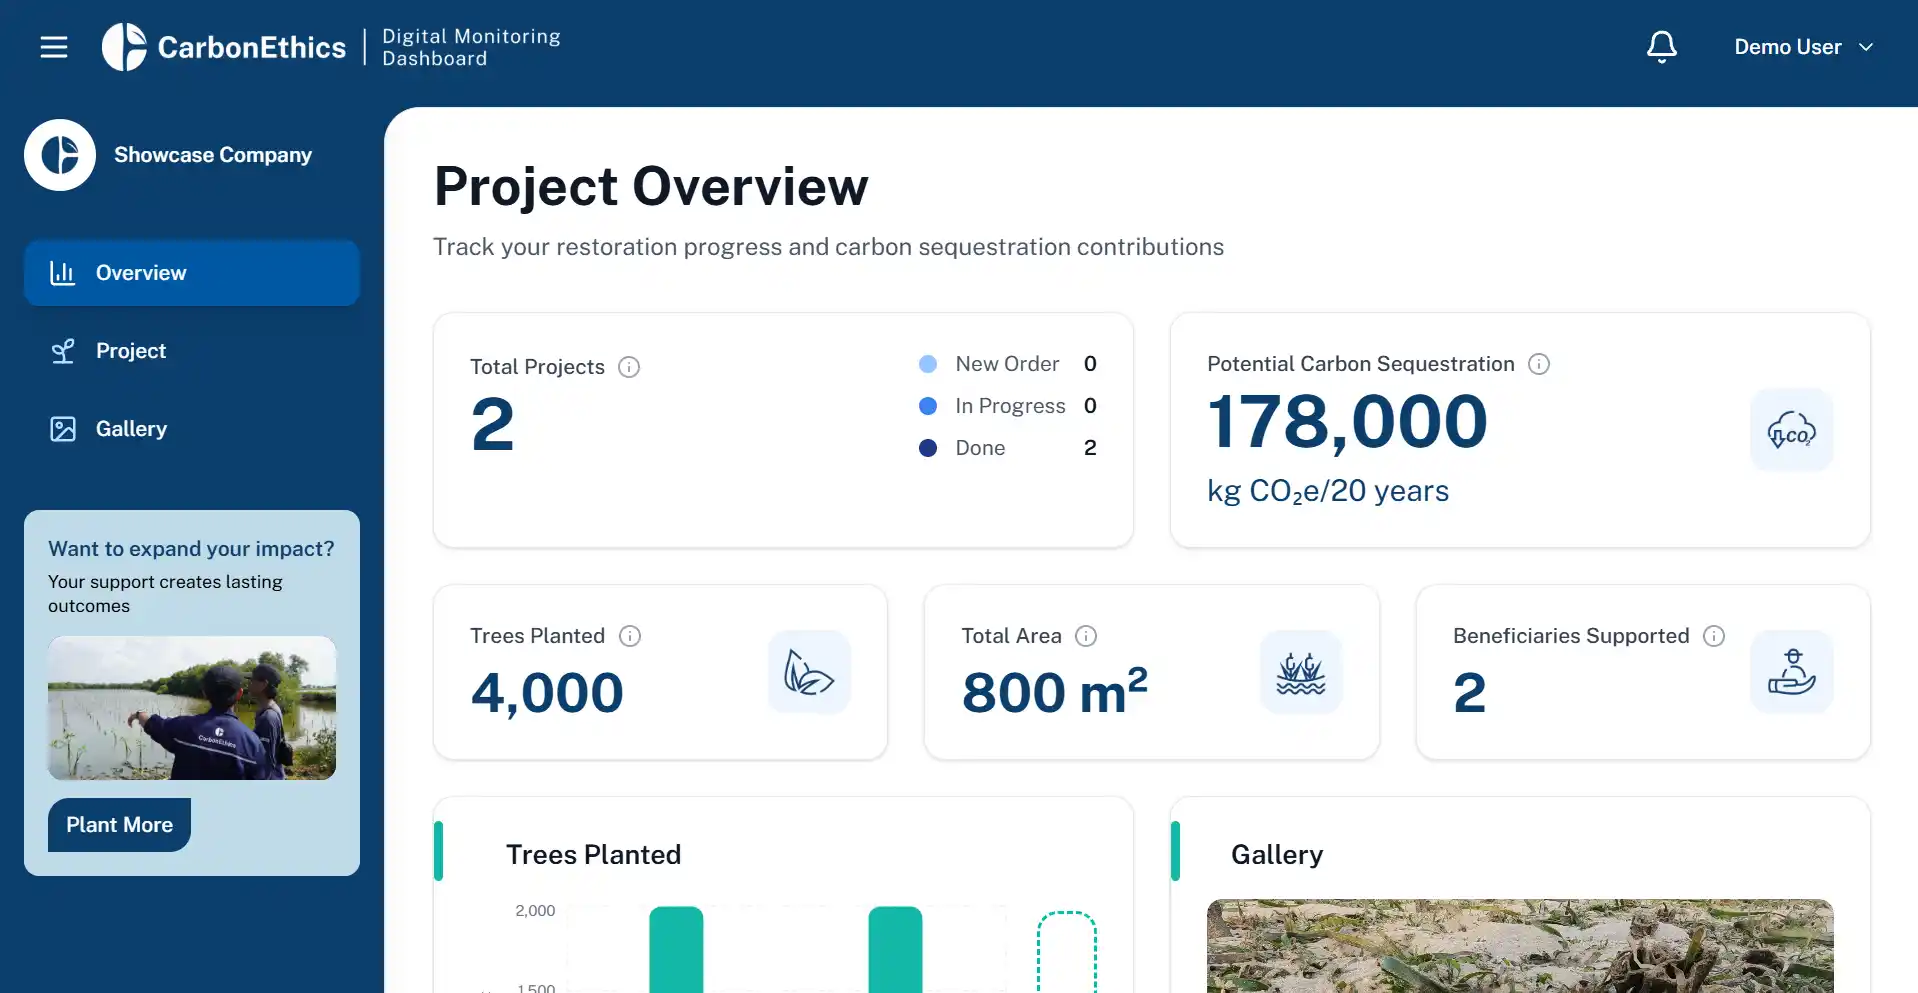This screenshot has width=1918, height=993.
Task: Open the Gallery panel photo
Action: pos(1520,946)
